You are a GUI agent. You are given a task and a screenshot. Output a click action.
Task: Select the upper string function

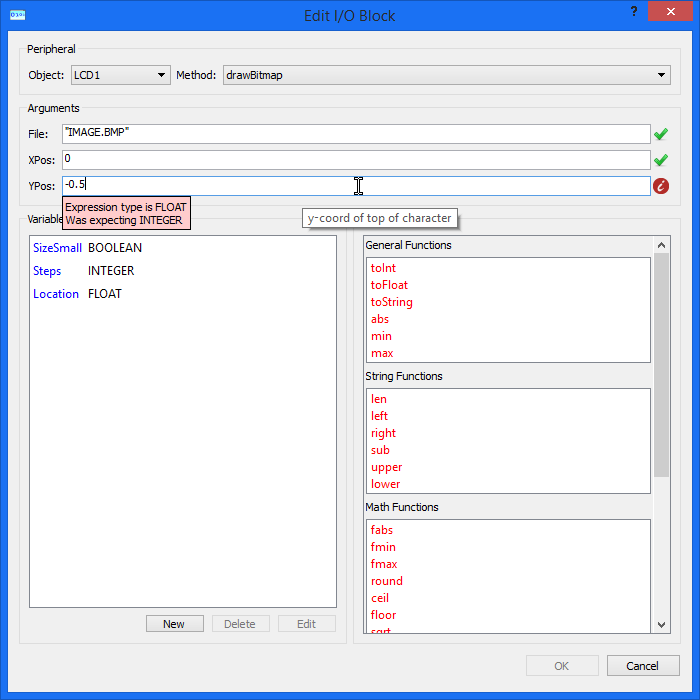386,467
